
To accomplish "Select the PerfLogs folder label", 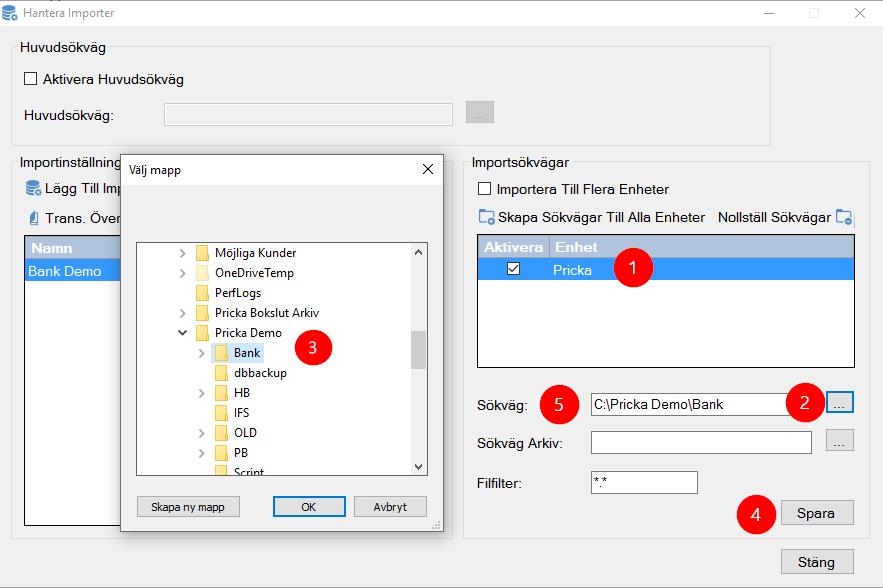I will pyautogui.click(x=238, y=293).
